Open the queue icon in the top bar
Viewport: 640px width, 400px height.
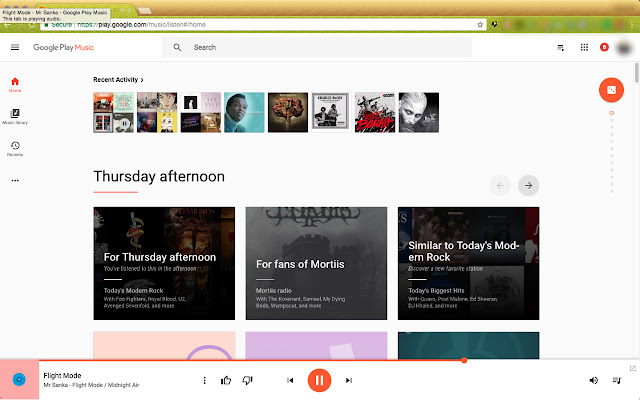[561, 48]
